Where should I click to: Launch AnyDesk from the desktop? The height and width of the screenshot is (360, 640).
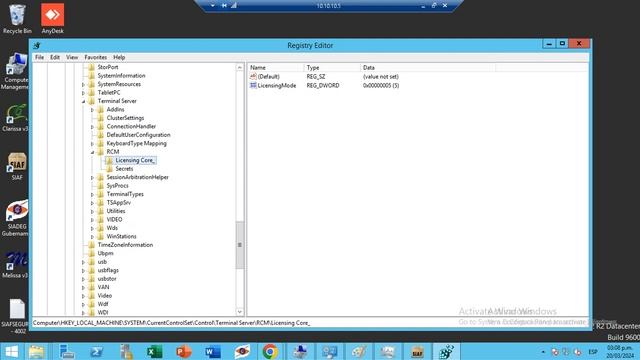(52, 19)
